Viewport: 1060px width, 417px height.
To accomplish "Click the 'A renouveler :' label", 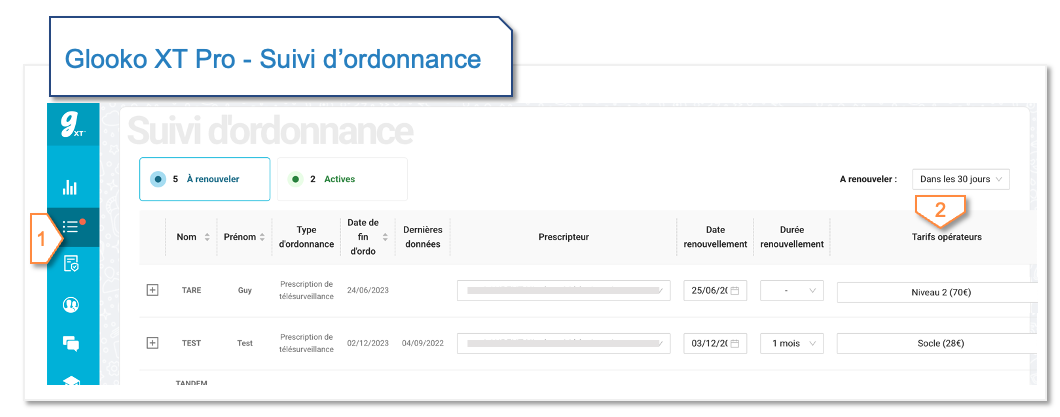I will pyautogui.click(x=868, y=180).
